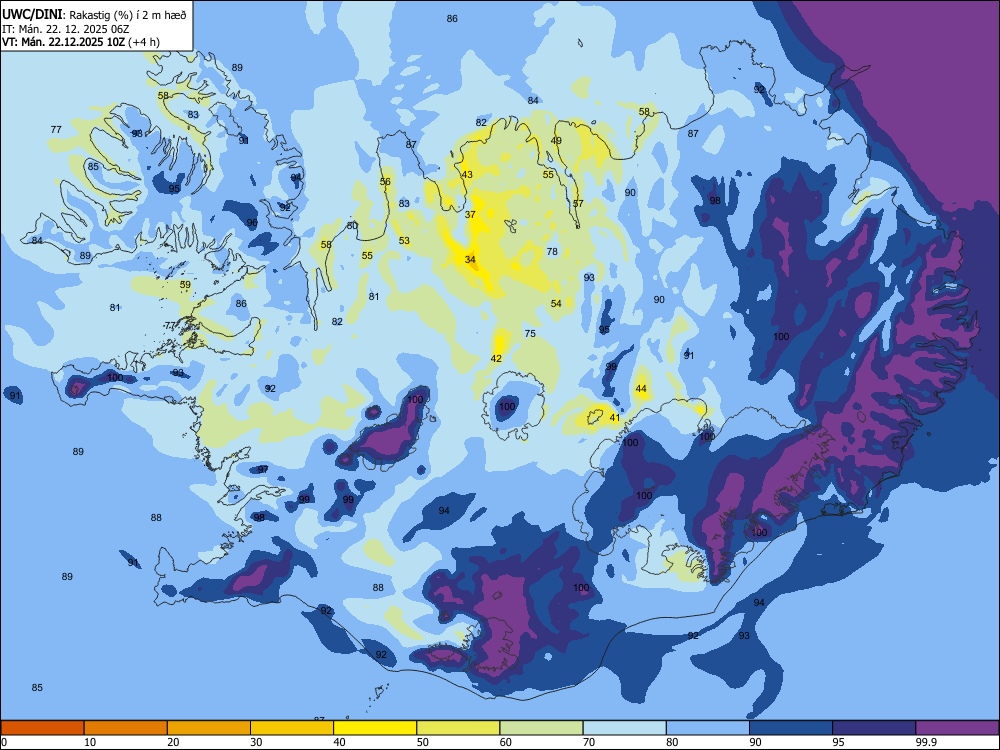Click the humidity value 78 on the map
Viewport: 1000px width, 750px height.
click(552, 252)
